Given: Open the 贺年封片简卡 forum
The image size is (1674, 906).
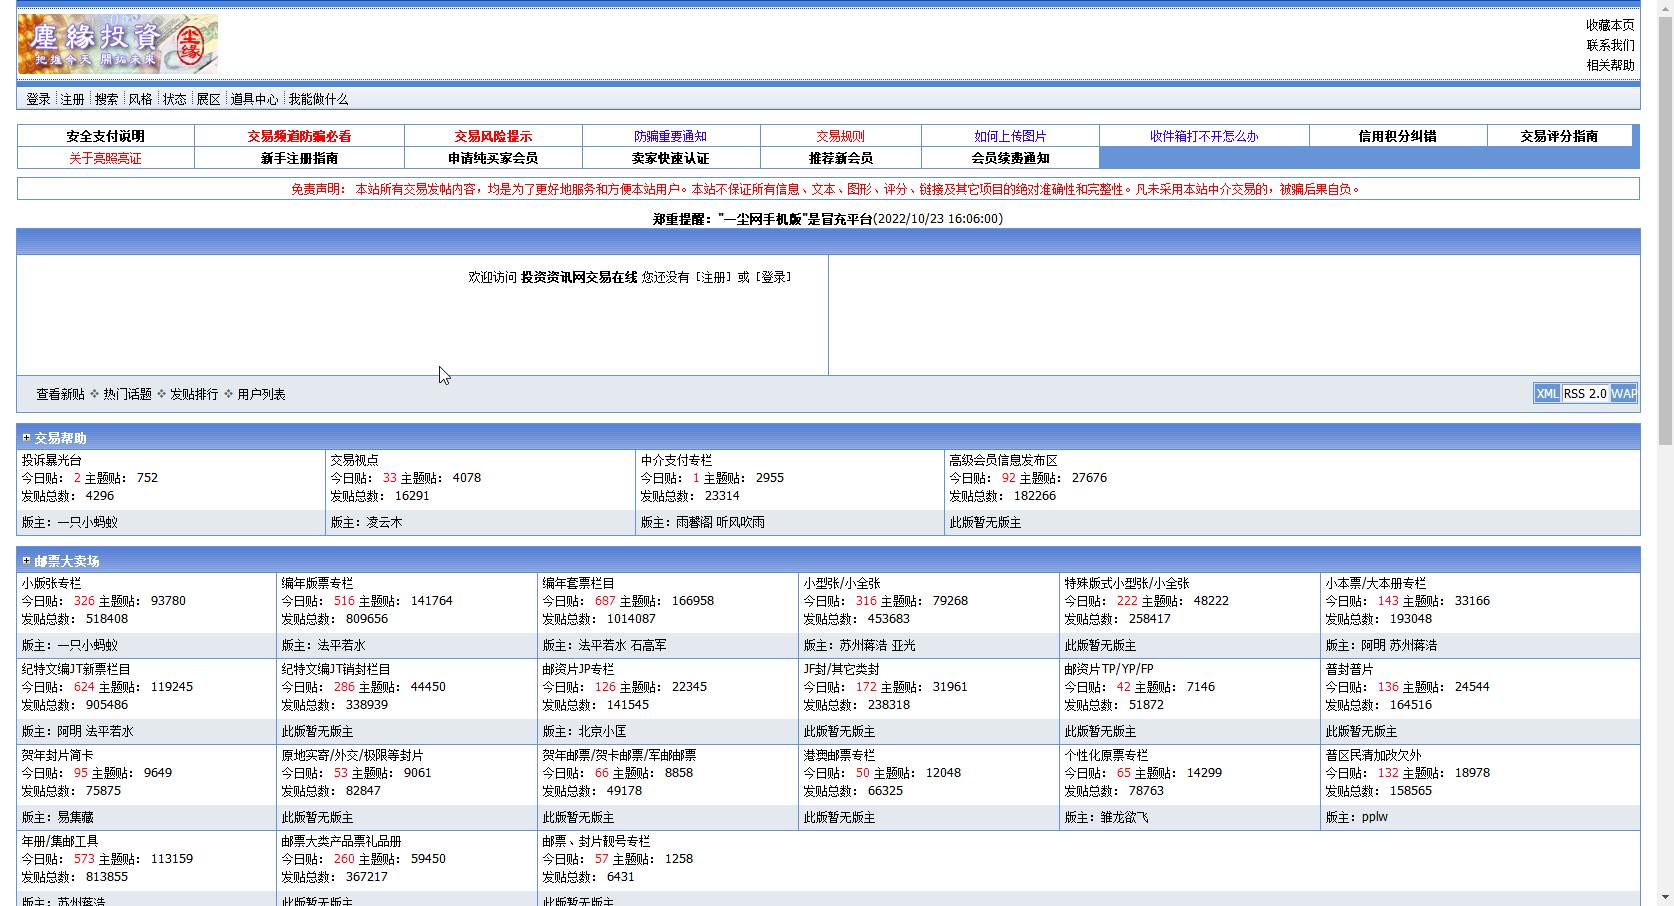Looking at the screenshot, I should [58, 755].
